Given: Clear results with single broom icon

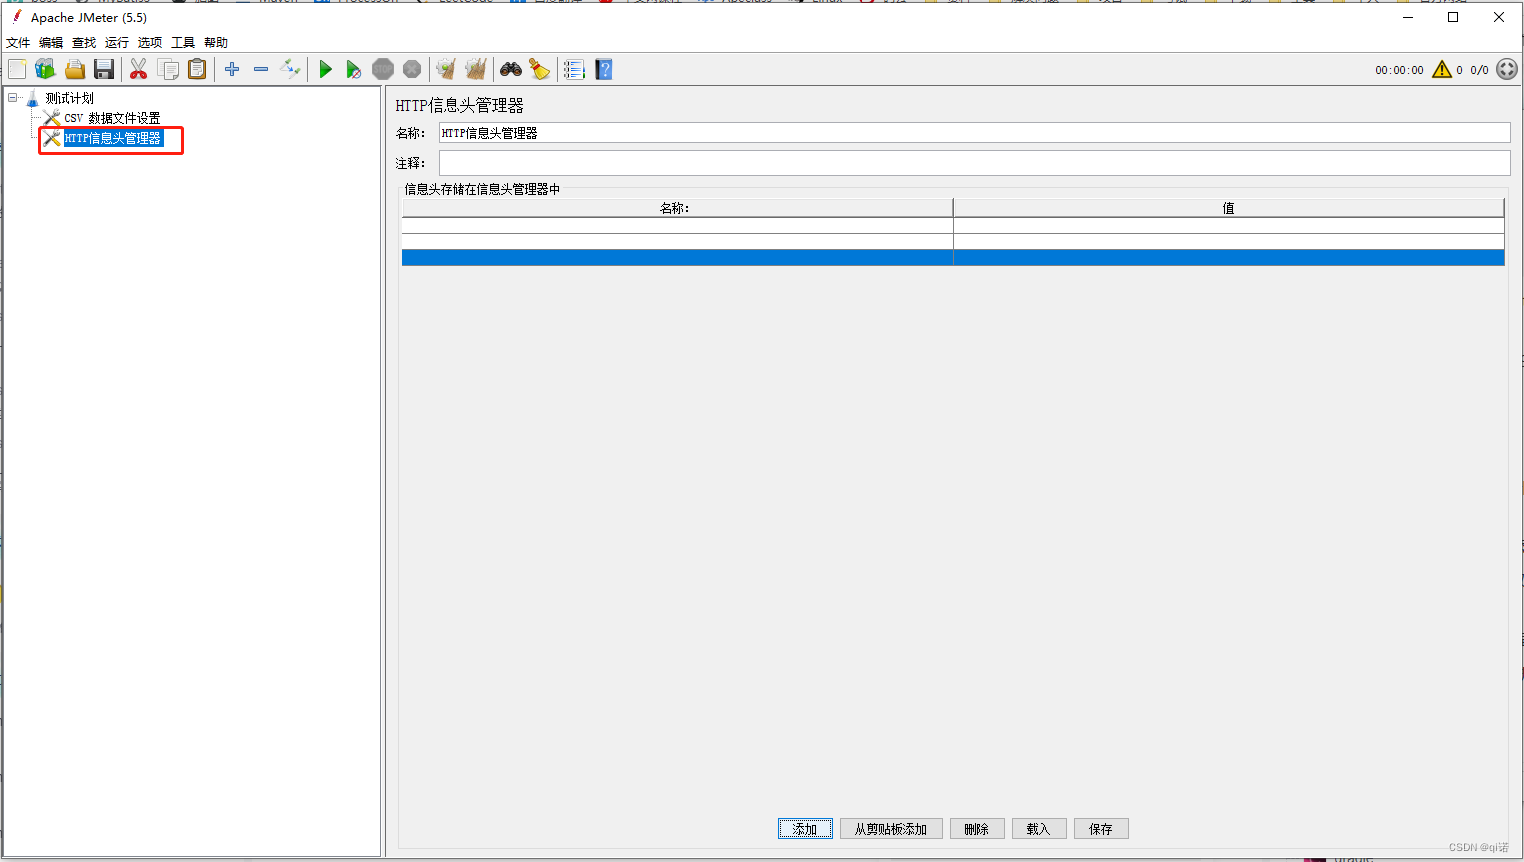Looking at the screenshot, I should (446, 69).
